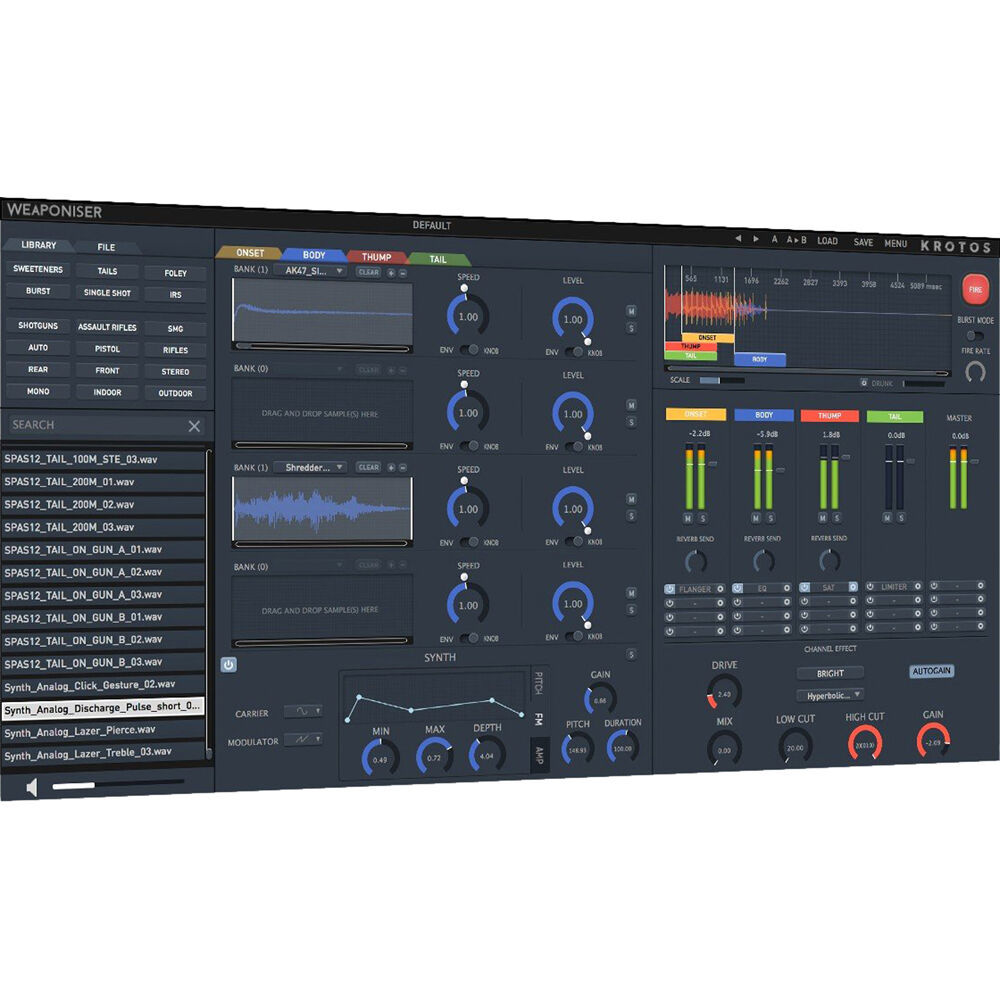Click the next preset arrow

tap(755, 239)
